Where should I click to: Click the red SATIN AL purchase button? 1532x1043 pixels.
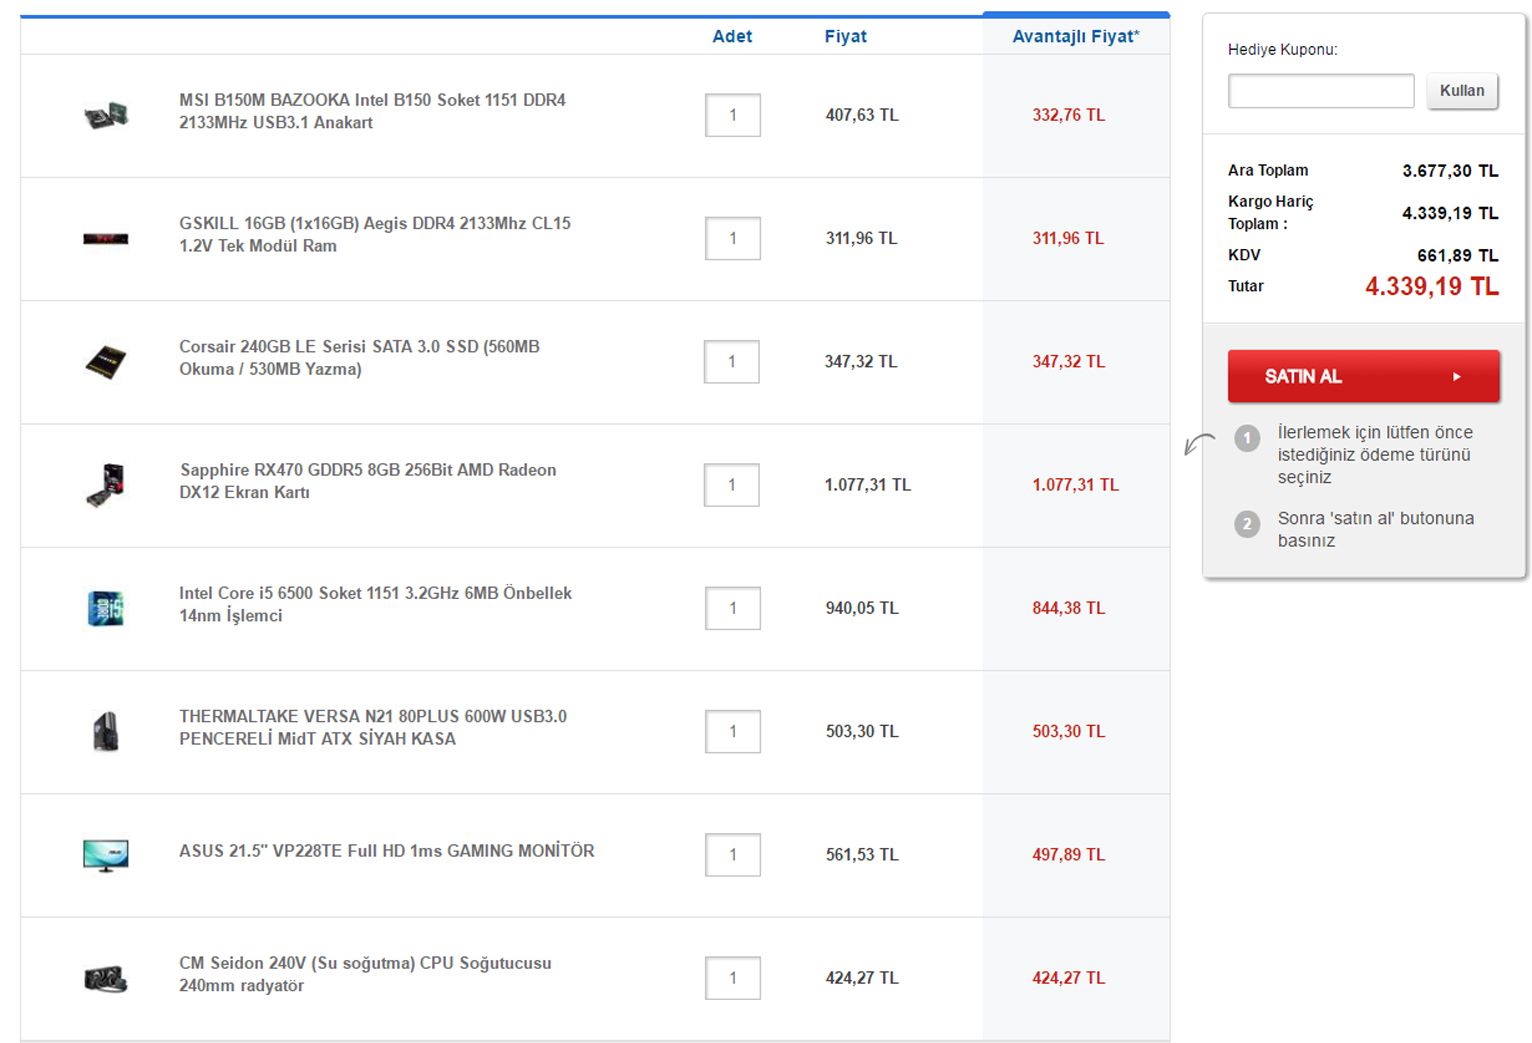tap(1364, 376)
